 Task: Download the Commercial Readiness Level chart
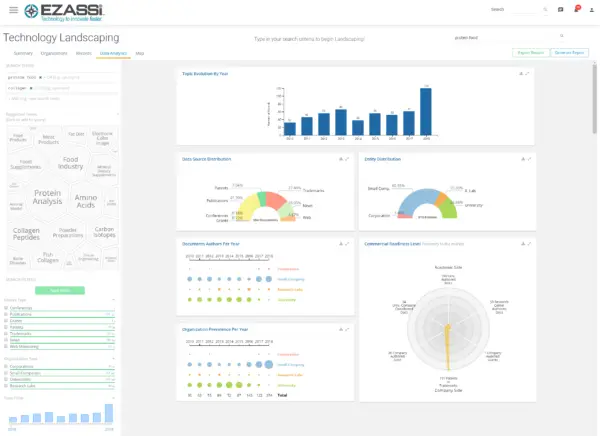coord(523,244)
